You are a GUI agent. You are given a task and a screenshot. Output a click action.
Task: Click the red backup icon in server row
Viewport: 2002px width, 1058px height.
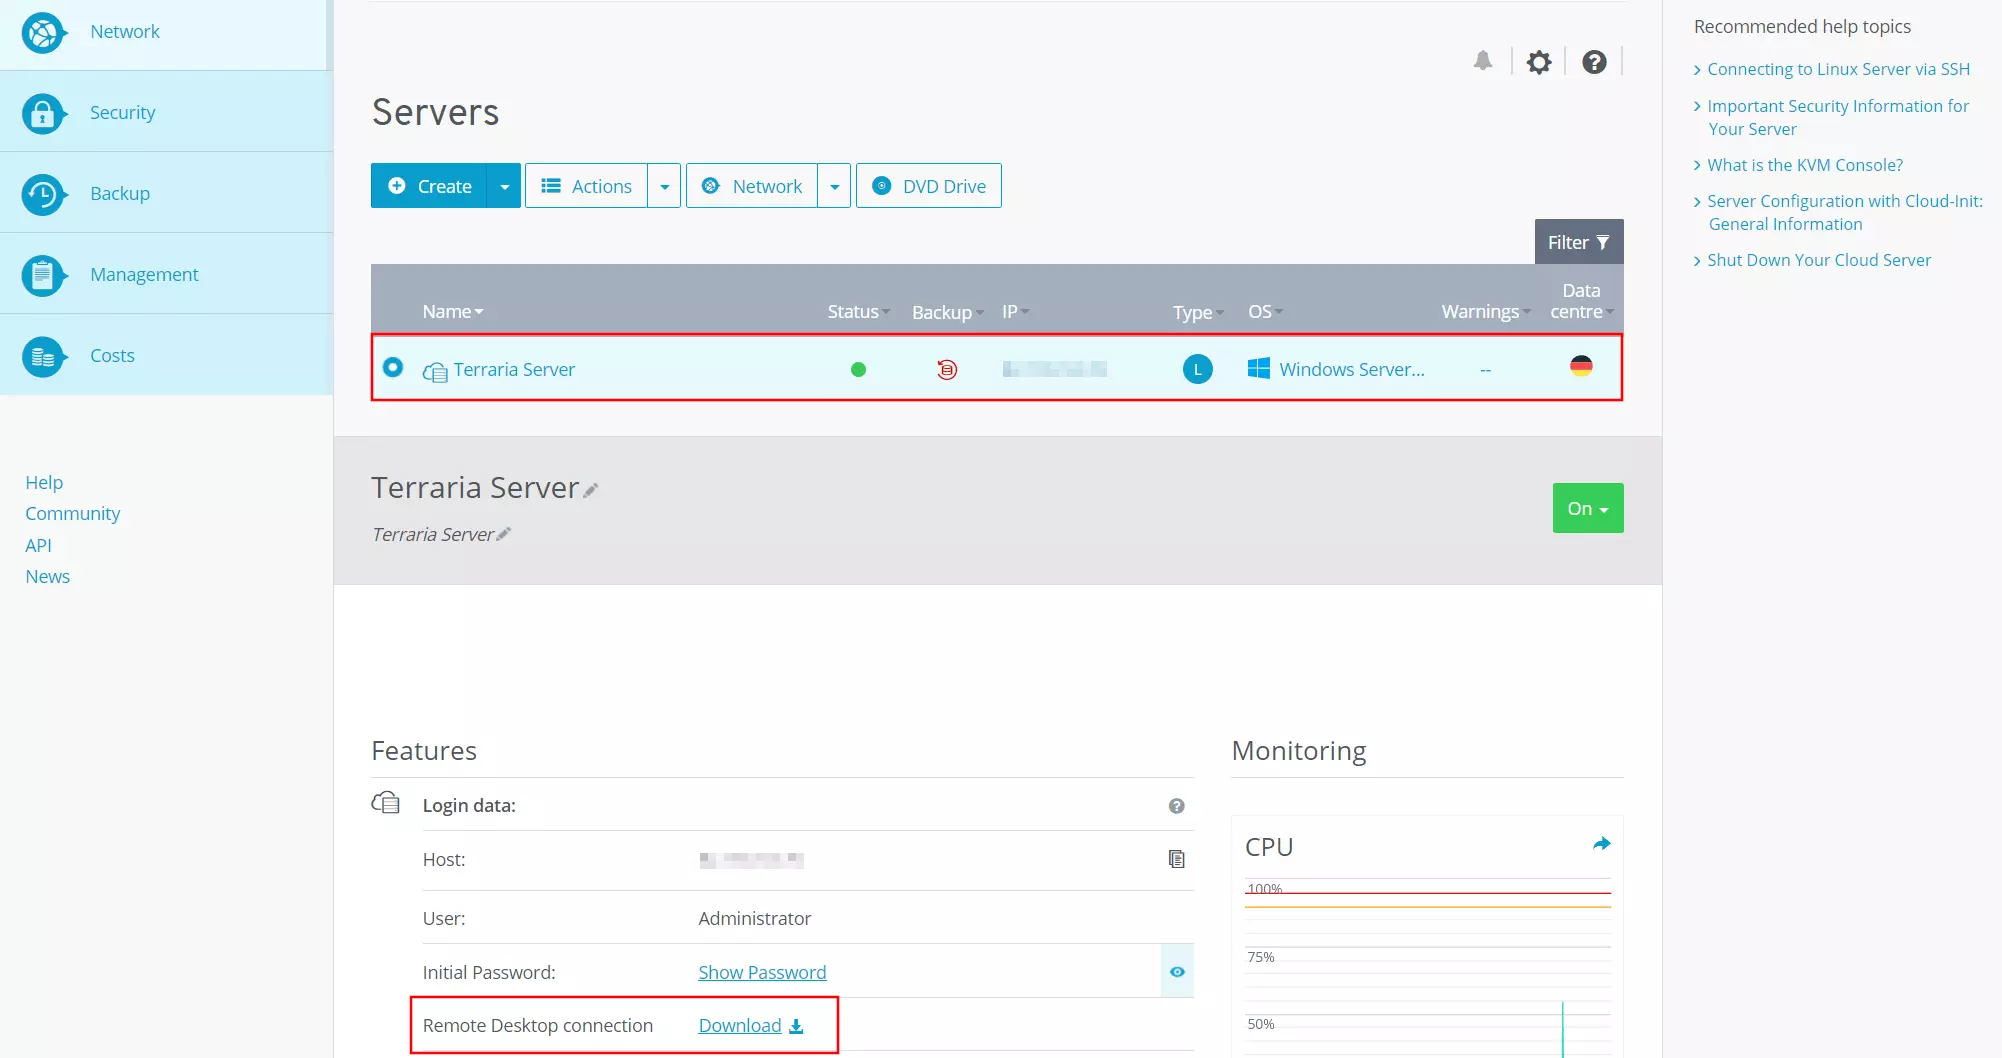pyautogui.click(x=947, y=369)
